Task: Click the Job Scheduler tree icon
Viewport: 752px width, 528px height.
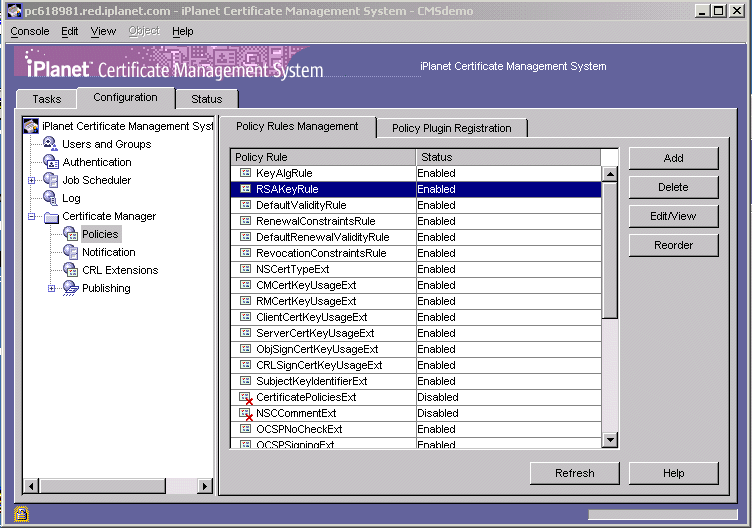Action: (x=50, y=180)
